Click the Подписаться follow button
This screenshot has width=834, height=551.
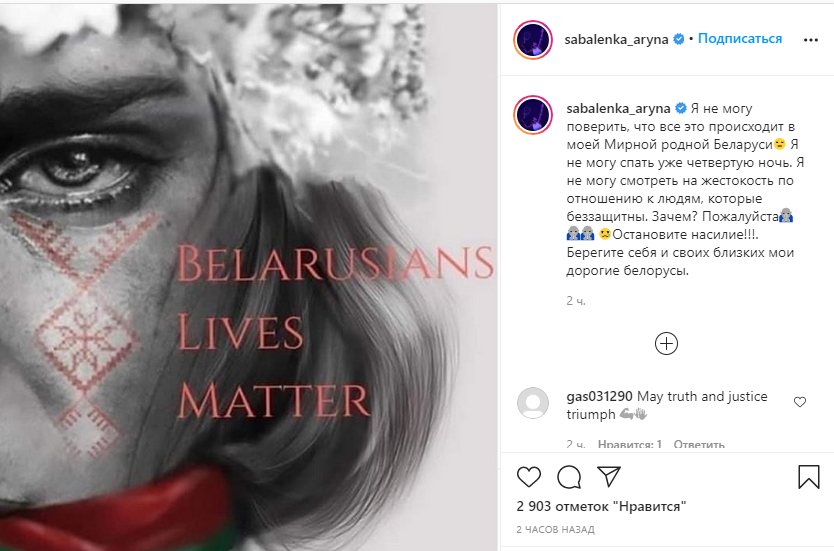point(740,39)
